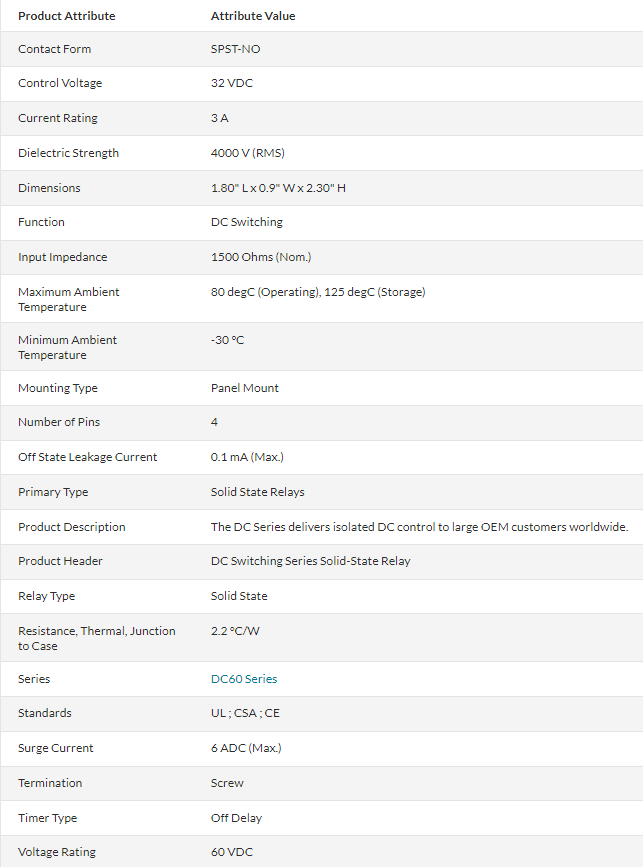Select the Current Rating label

[58, 118]
